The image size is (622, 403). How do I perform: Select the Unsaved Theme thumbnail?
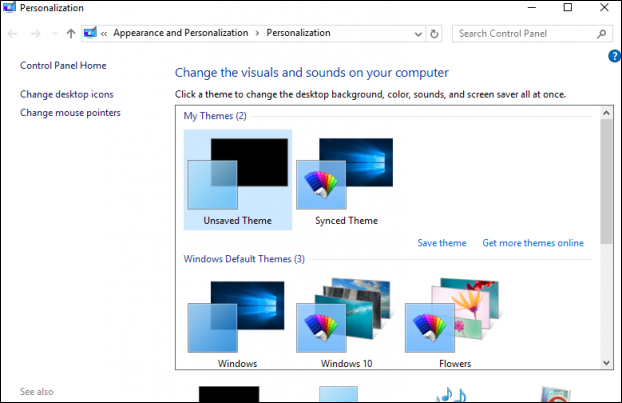(x=238, y=180)
